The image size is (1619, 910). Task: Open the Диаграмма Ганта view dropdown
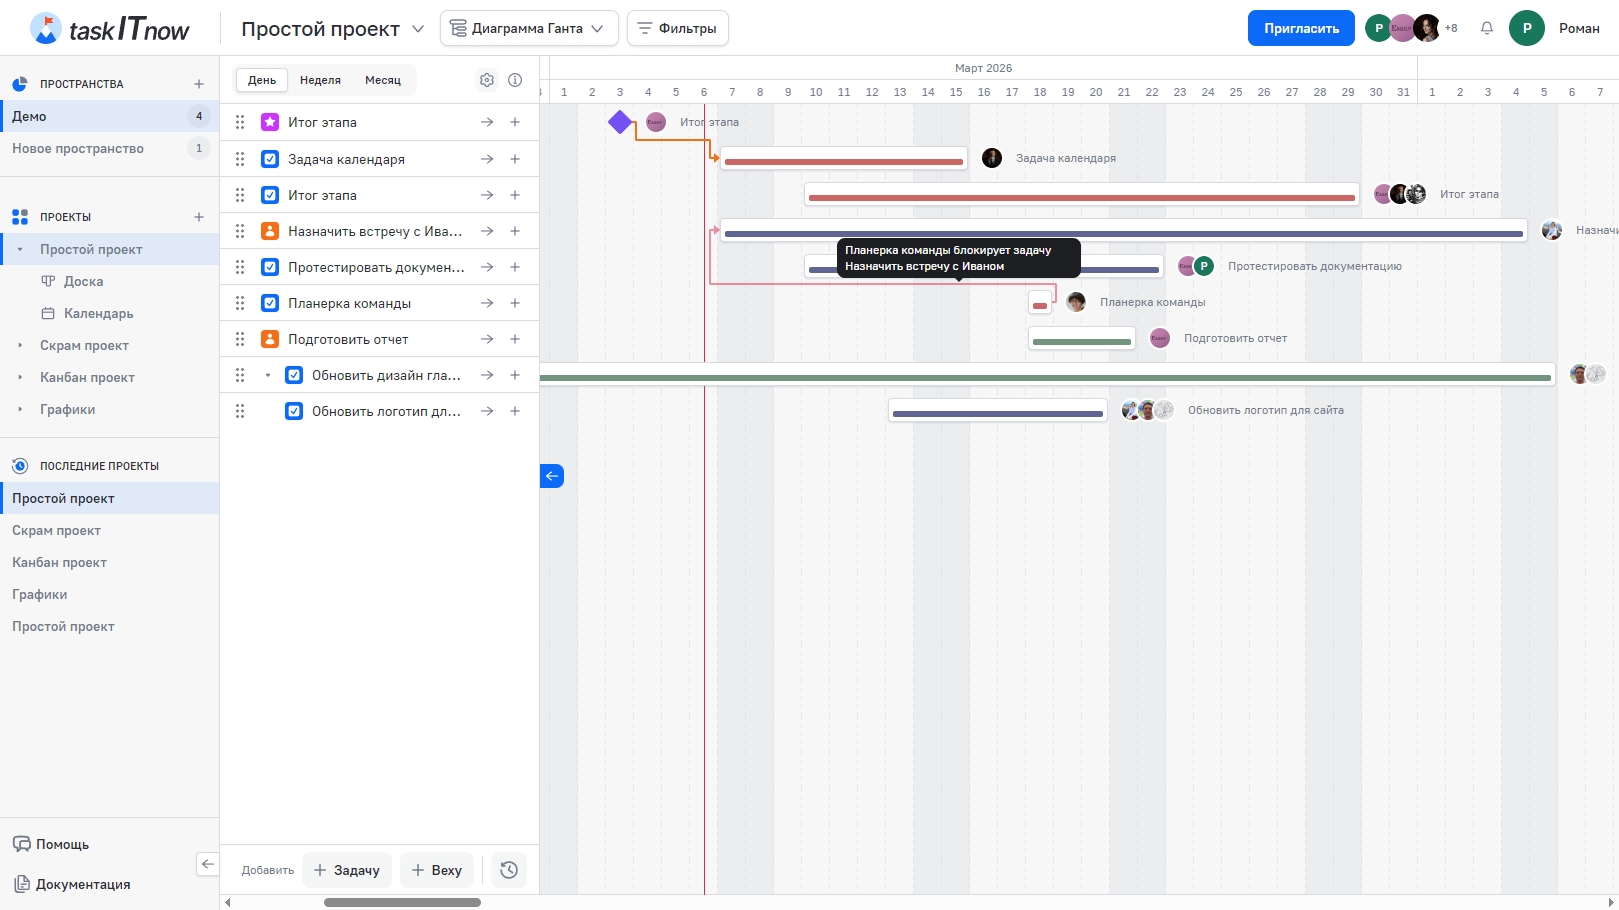tap(528, 28)
